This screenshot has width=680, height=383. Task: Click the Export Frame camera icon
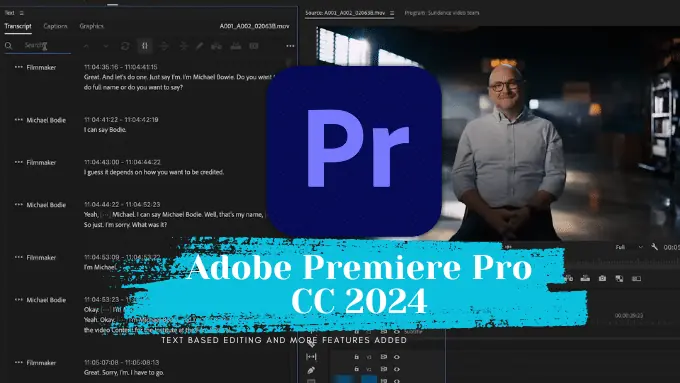602,278
